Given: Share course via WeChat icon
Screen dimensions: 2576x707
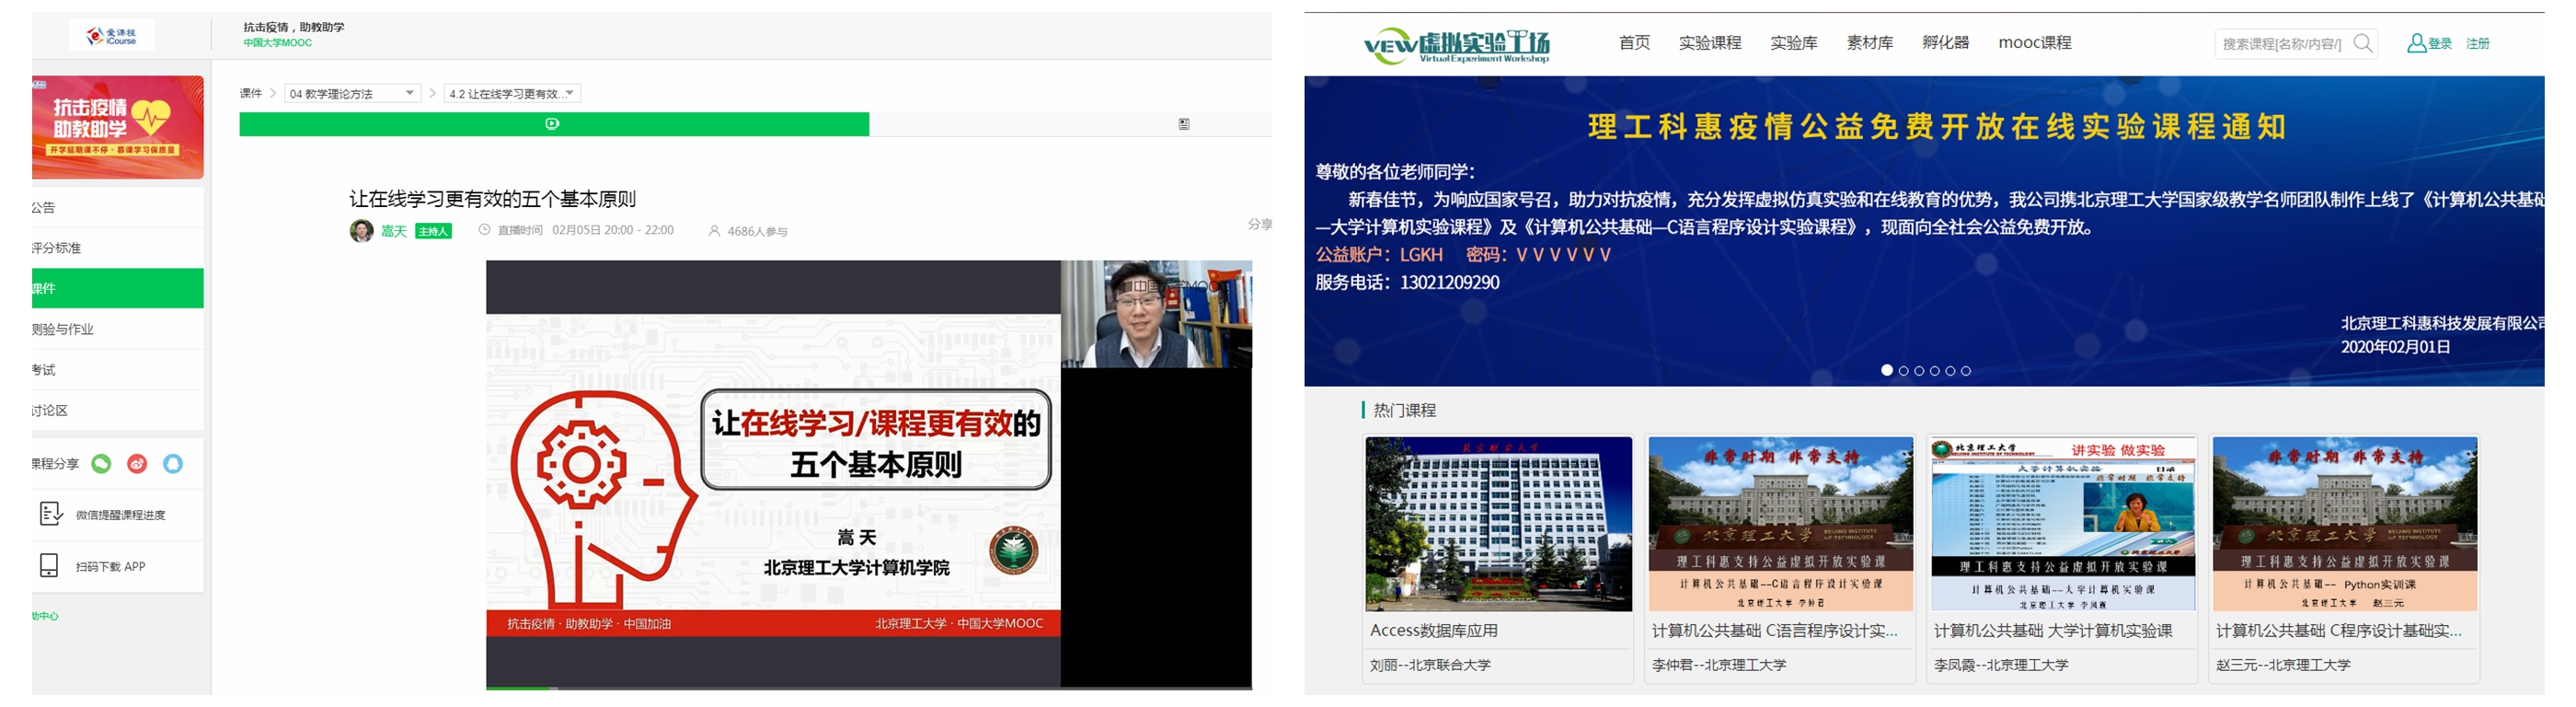Looking at the screenshot, I should pos(101,464).
